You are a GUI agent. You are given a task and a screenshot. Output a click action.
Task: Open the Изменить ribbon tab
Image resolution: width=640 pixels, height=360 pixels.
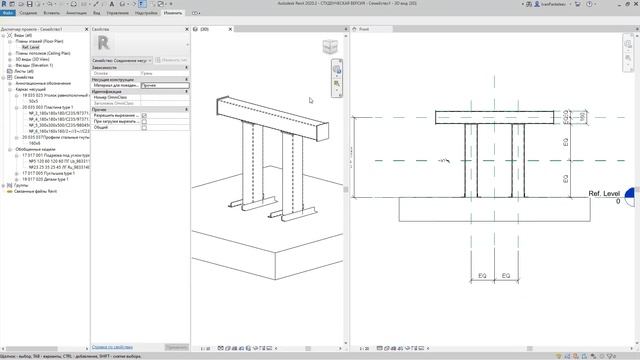click(x=173, y=13)
